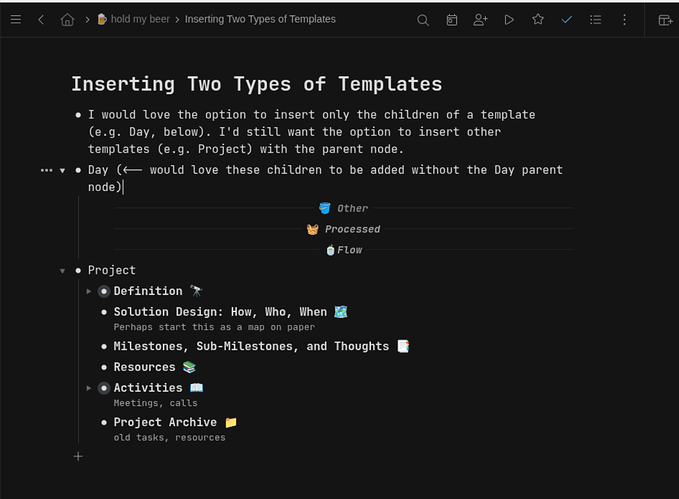Click the Project node bullet
Viewport: 679px width, 499px height.
click(78, 271)
